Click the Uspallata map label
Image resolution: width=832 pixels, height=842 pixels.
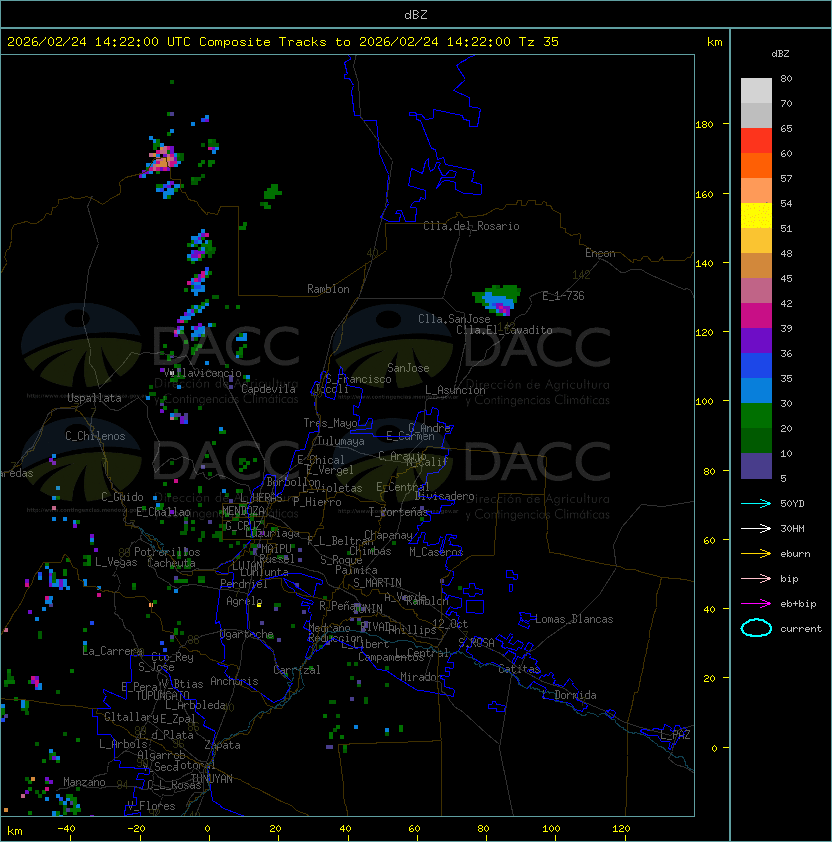(x=94, y=398)
